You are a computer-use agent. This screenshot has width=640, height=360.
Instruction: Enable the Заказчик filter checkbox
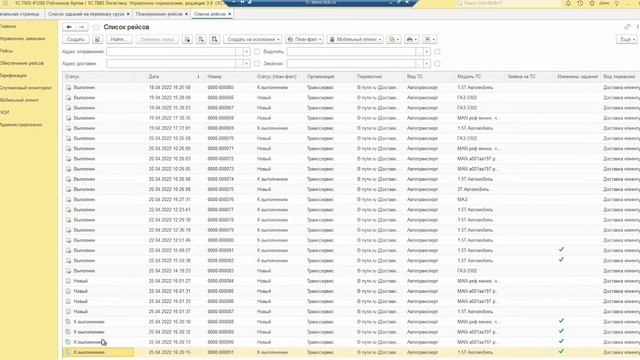pos(437,64)
